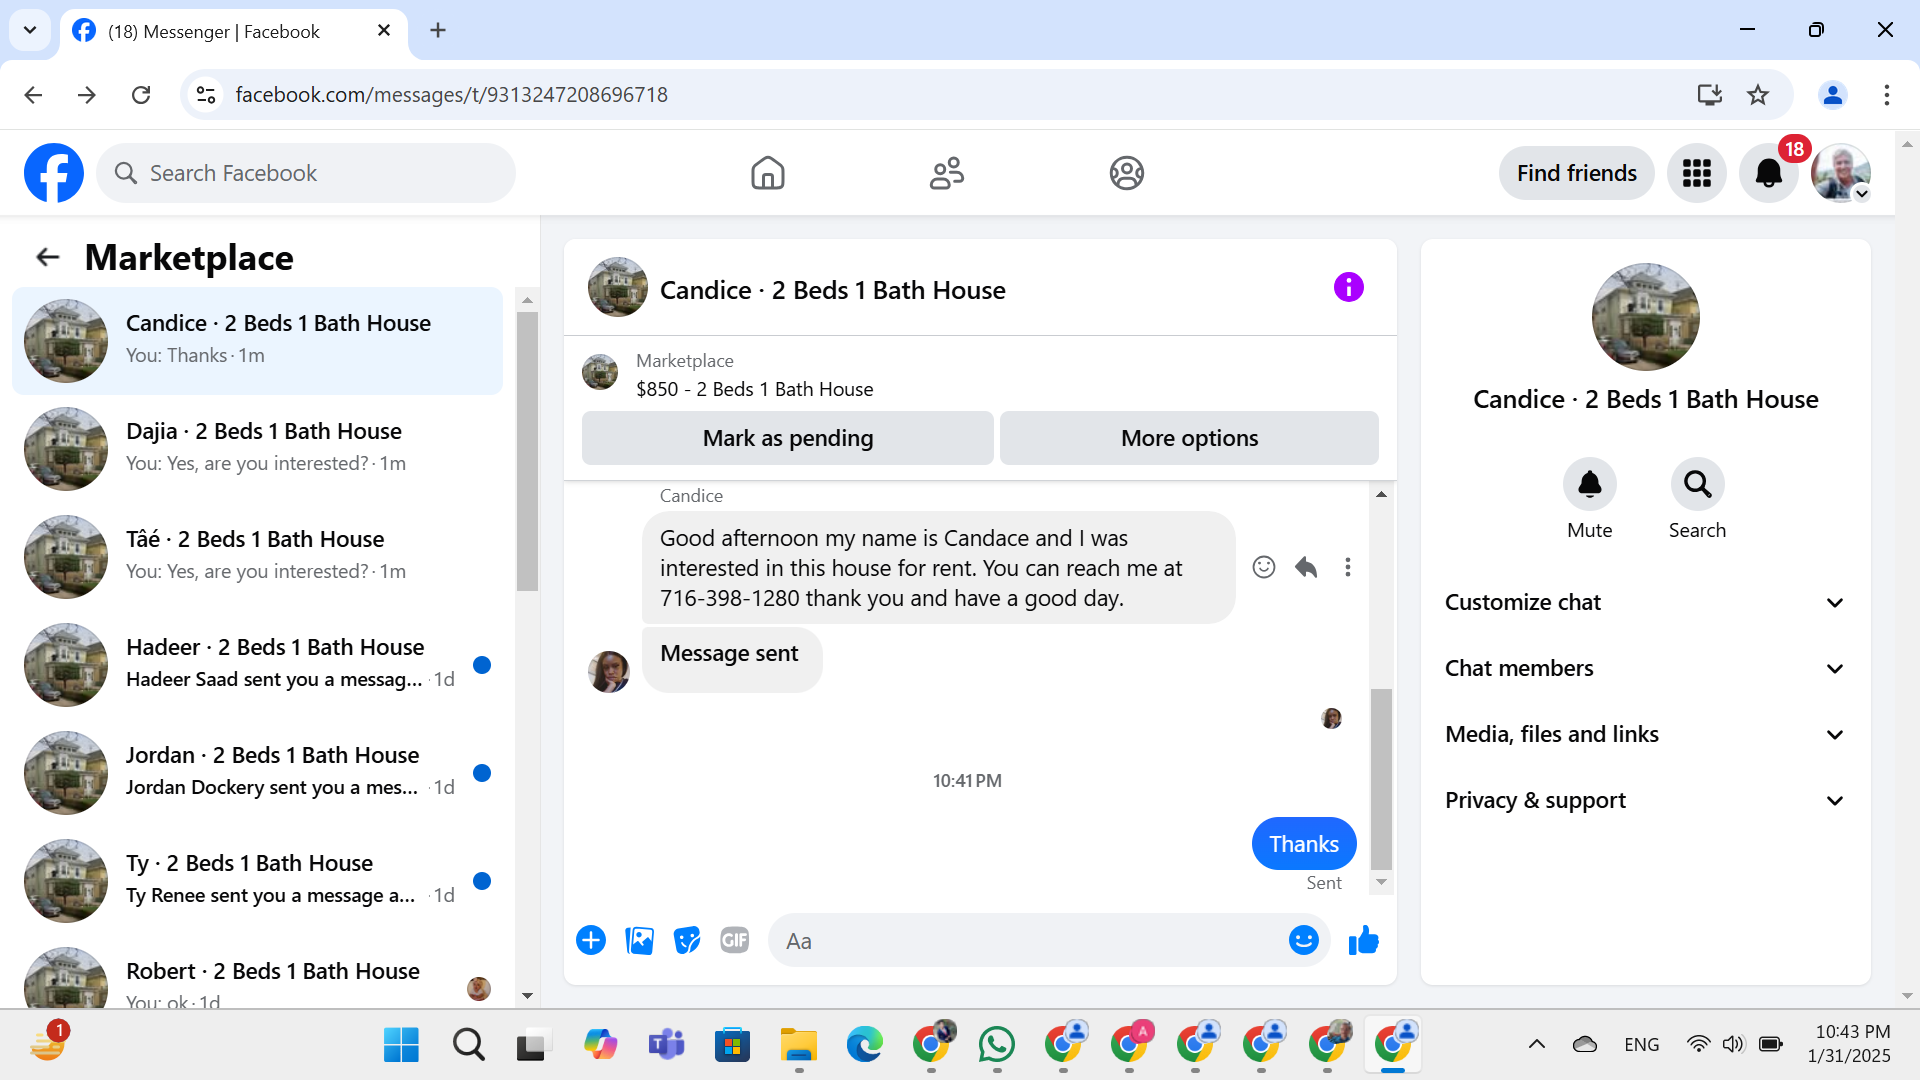This screenshot has width=1920, height=1080.
Task: Click the Search Facebook field
Action: 306,173
